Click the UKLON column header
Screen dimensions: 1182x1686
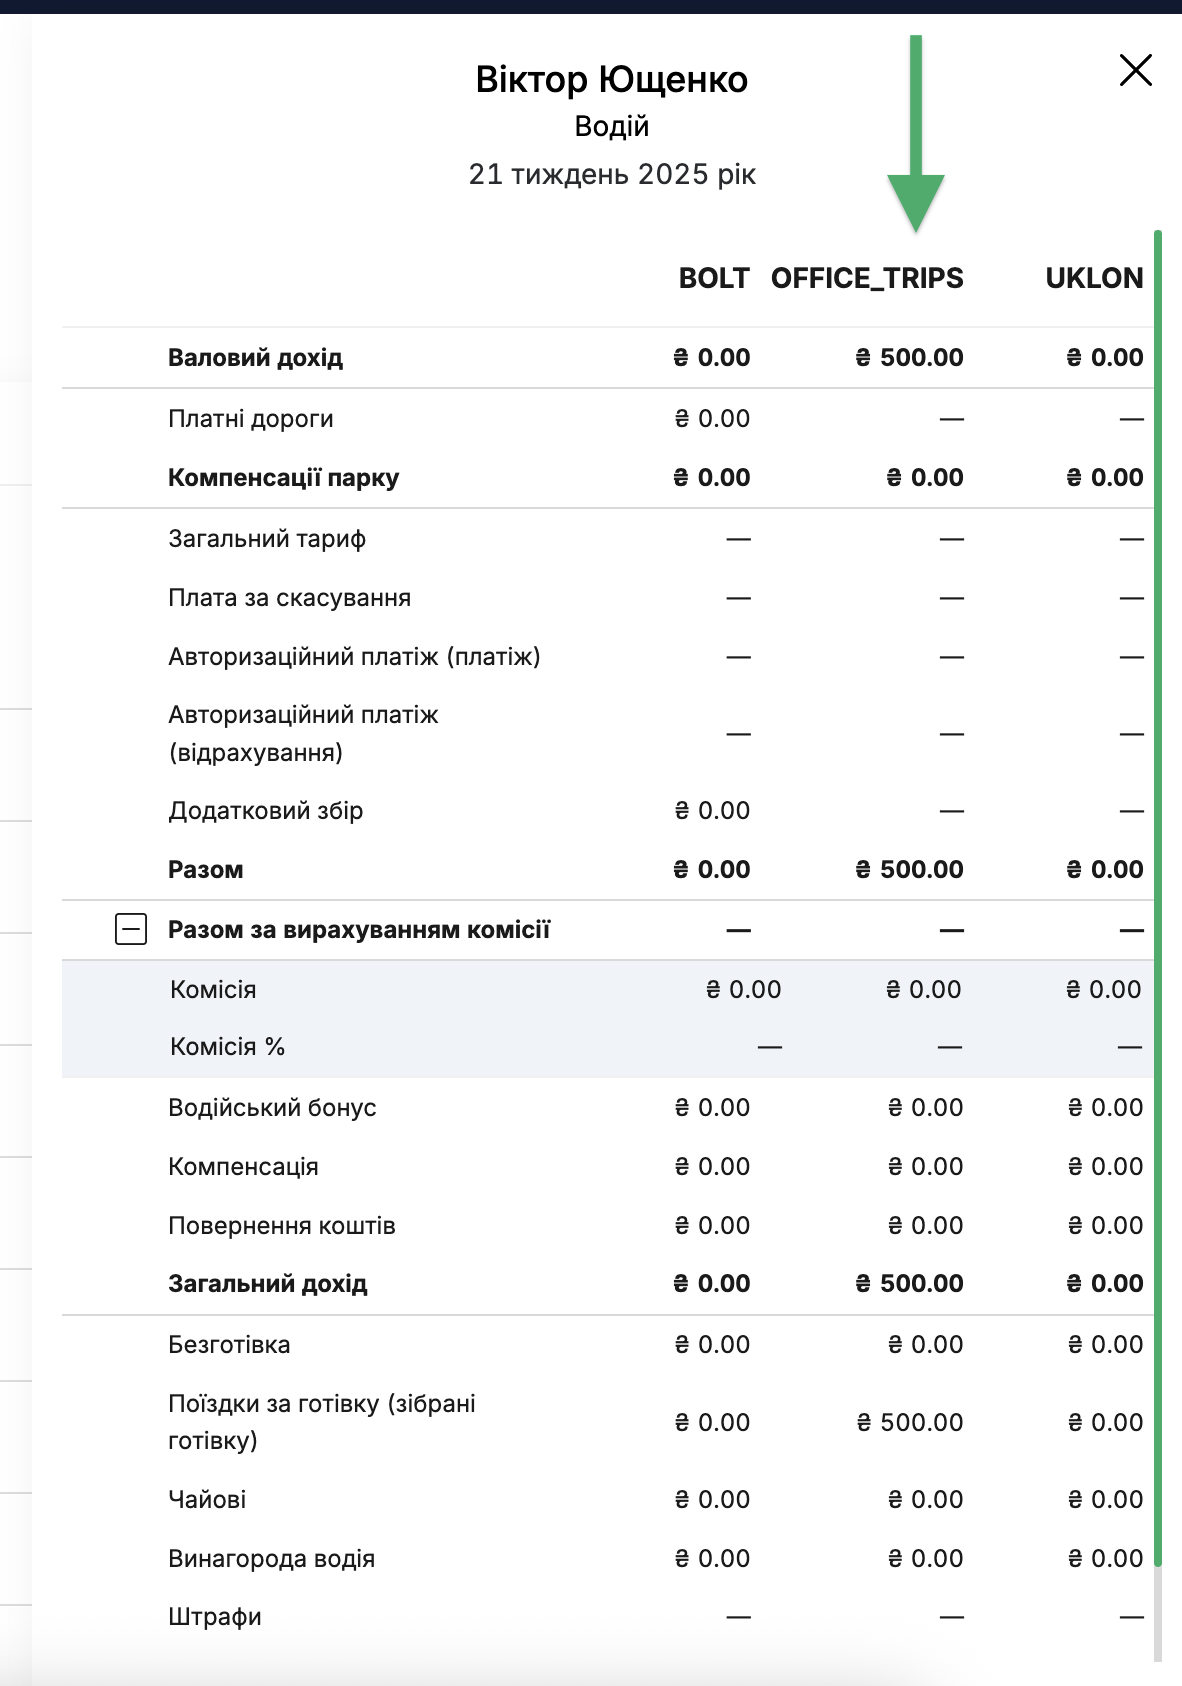[x=1094, y=278]
